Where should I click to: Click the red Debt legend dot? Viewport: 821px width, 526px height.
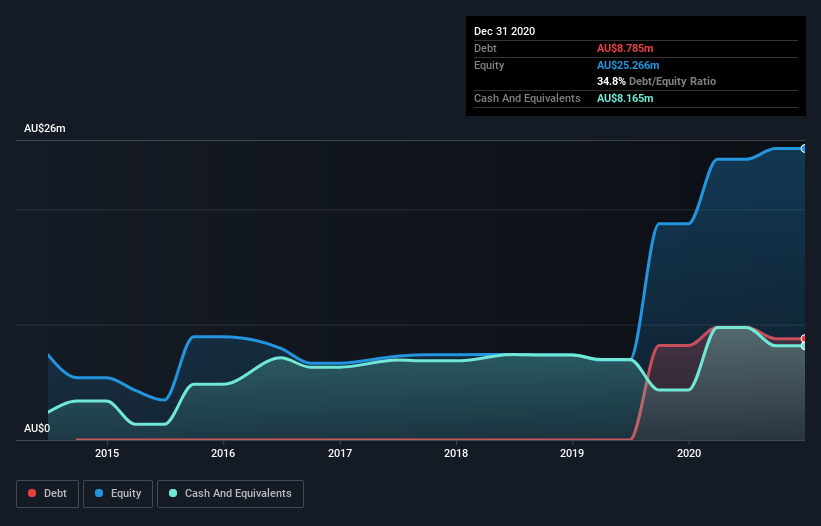point(32,493)
